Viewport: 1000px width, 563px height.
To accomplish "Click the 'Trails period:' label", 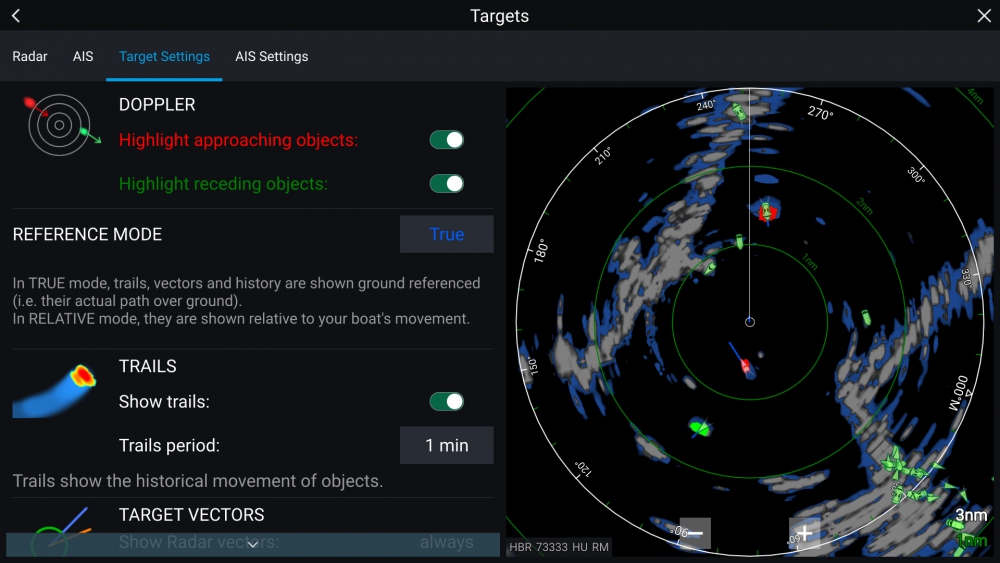I will [169, 445].
